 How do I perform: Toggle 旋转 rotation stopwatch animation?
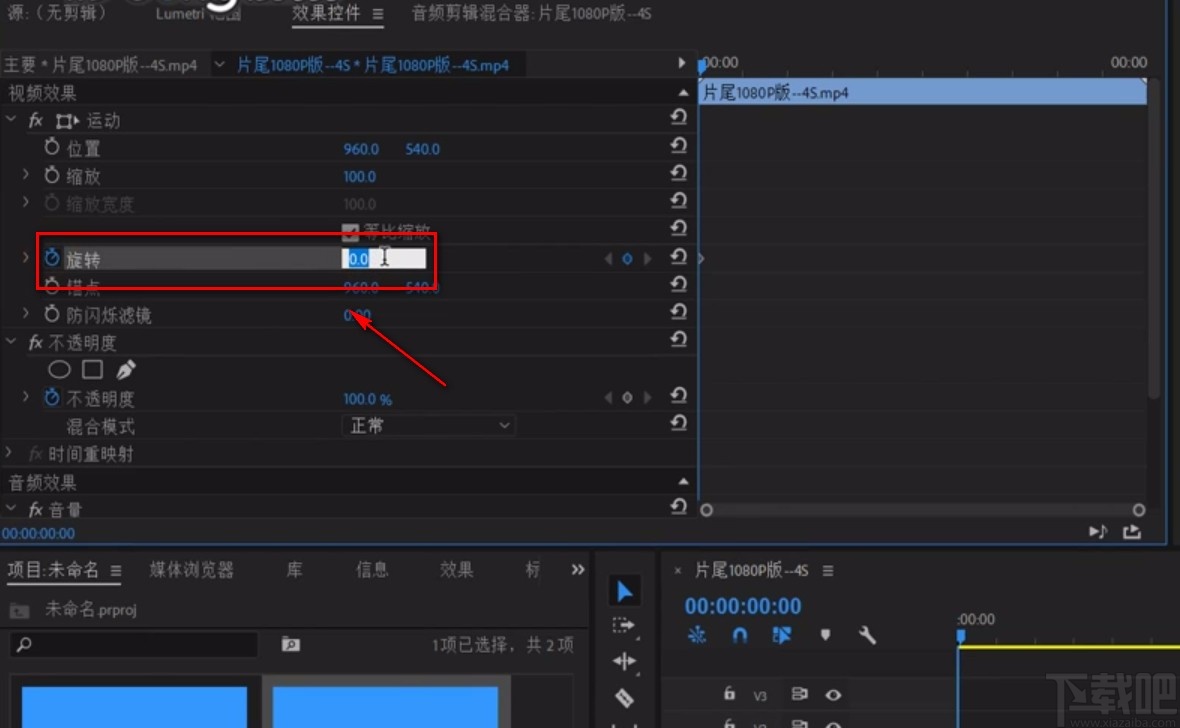point(51,257)
